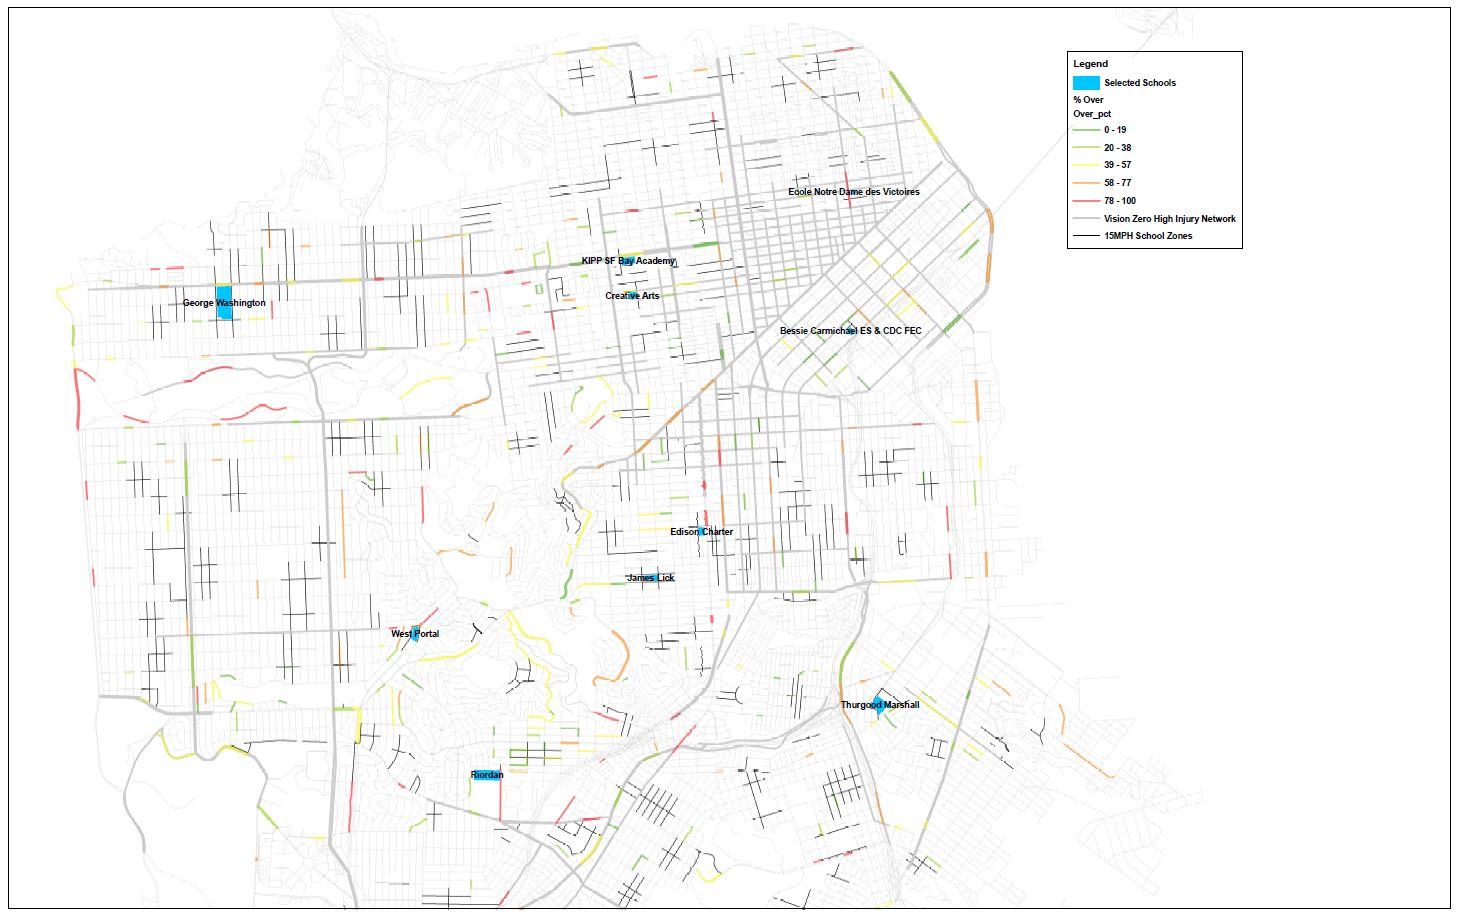This screenshot has width=1457, height=917.
Task: Click the KIPP SF Bay Academy marker
Action: tap(628, 260)
